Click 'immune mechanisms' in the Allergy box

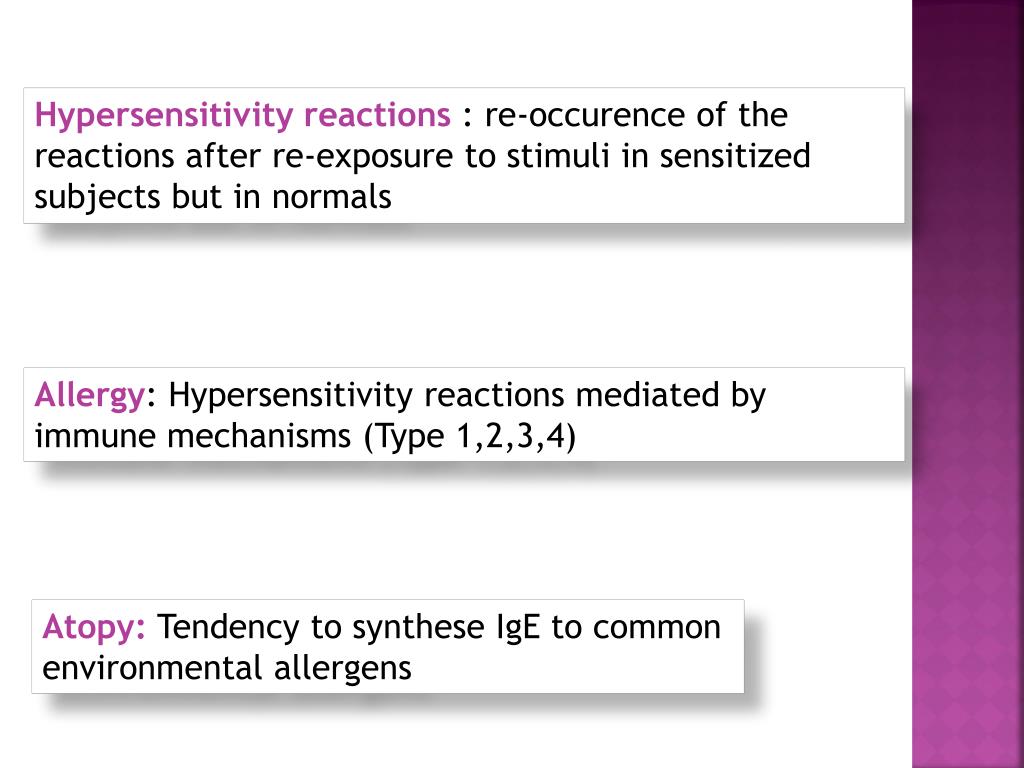click(x=193, y=436)
